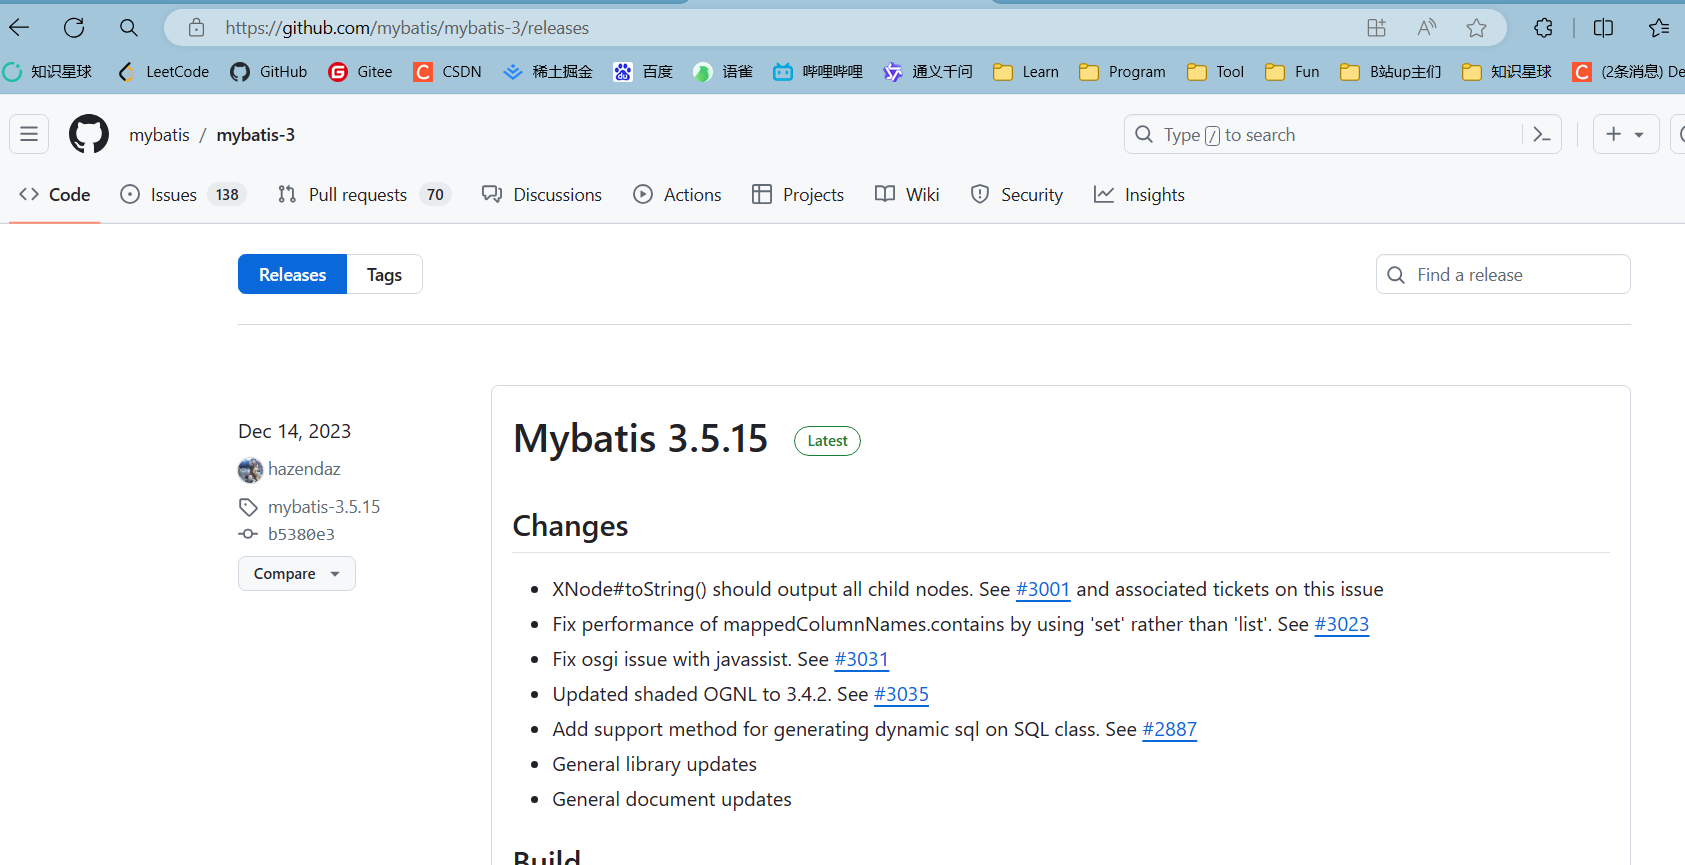Open issue #2887 link
The width and height of the screenshot is (1685, 865).
[x=1169, y=730]
